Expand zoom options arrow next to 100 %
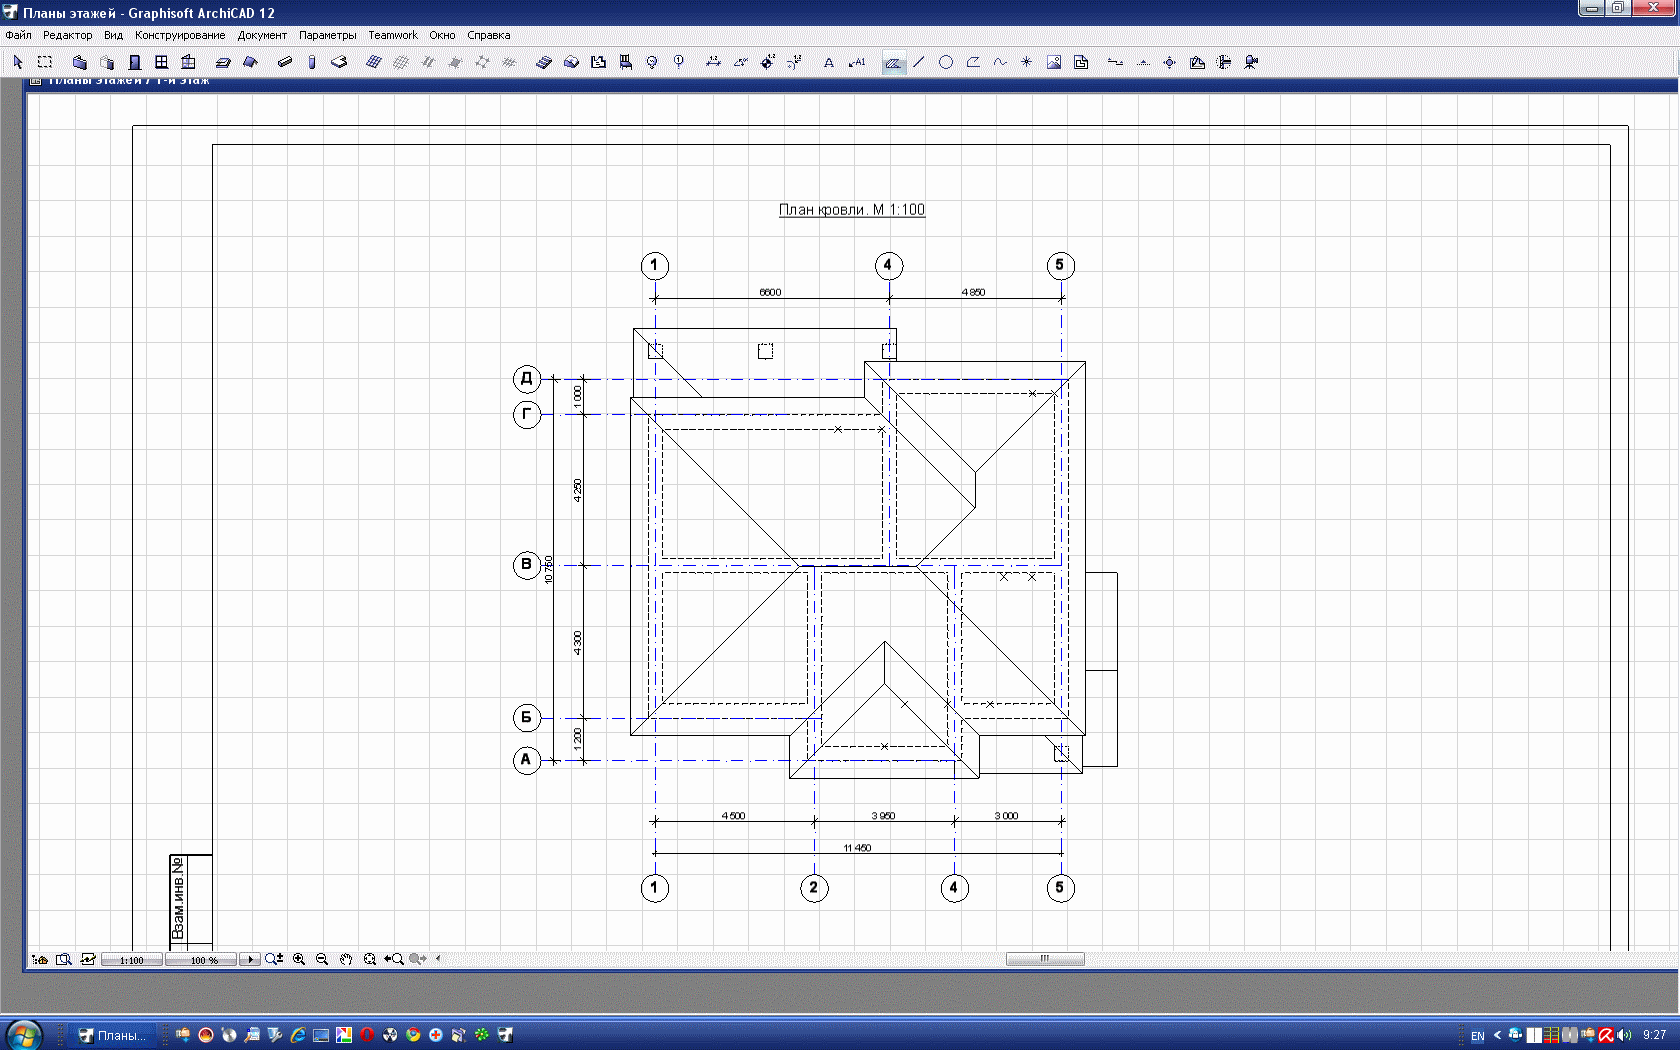Image resolution: width=1680 pixels, height=1050 pixels. tap(249, 959)
